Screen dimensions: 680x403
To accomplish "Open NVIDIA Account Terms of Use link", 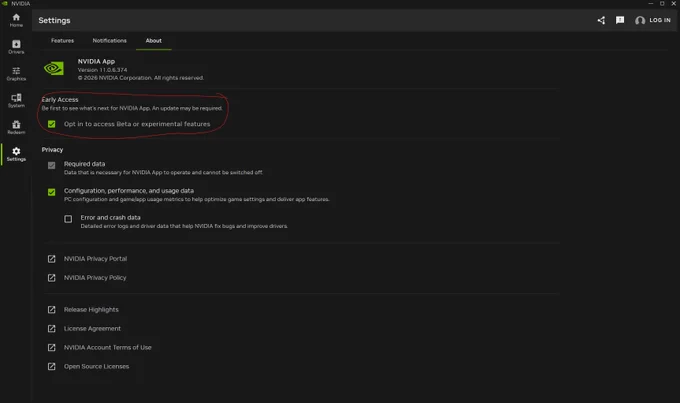I will click(x=108, y=347).
